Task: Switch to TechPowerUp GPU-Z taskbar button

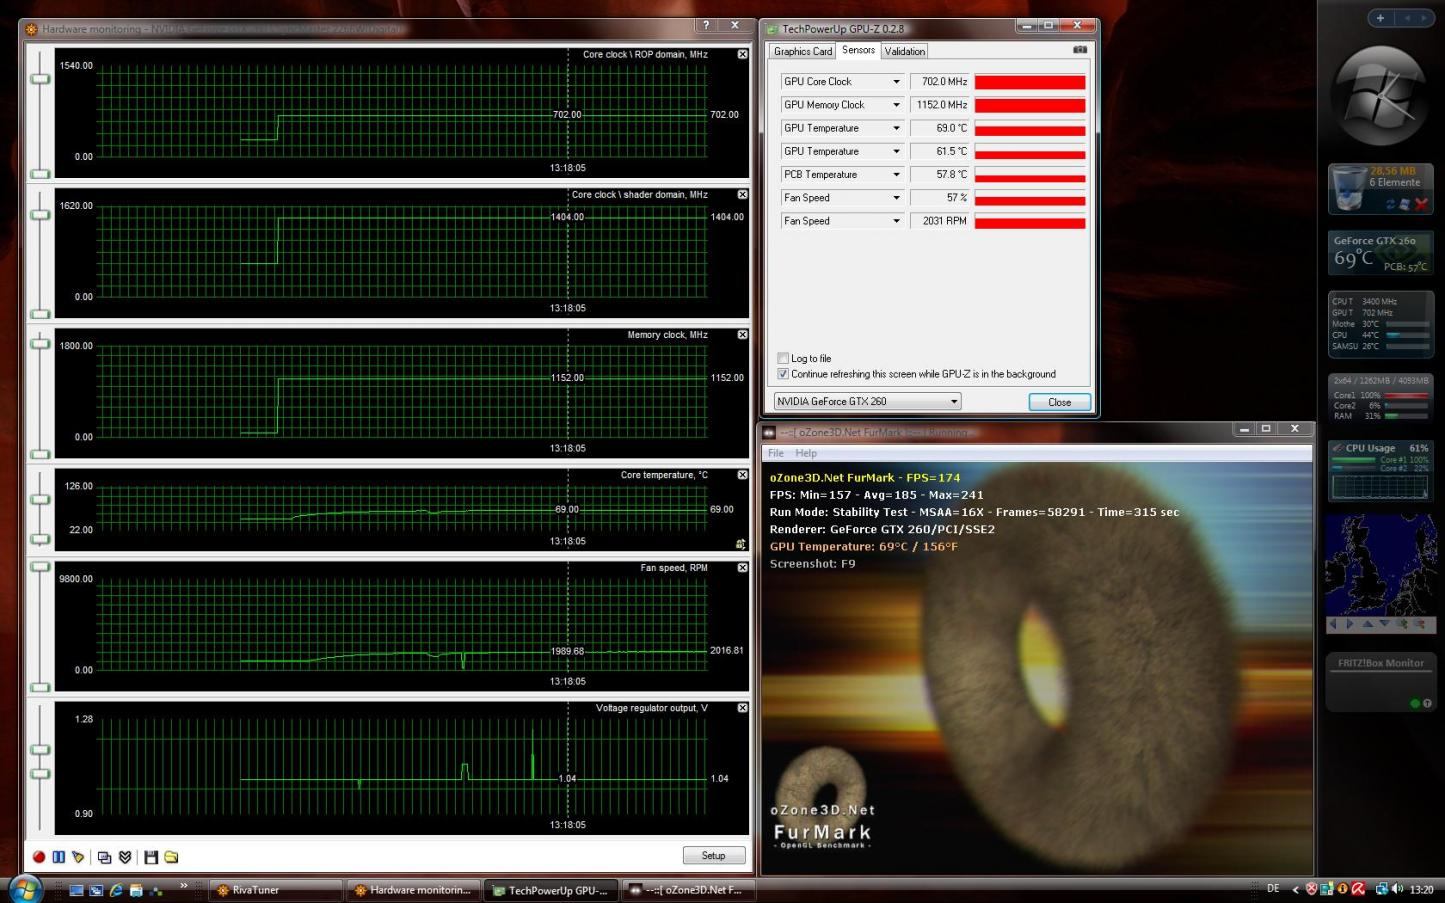Action: 551,890
